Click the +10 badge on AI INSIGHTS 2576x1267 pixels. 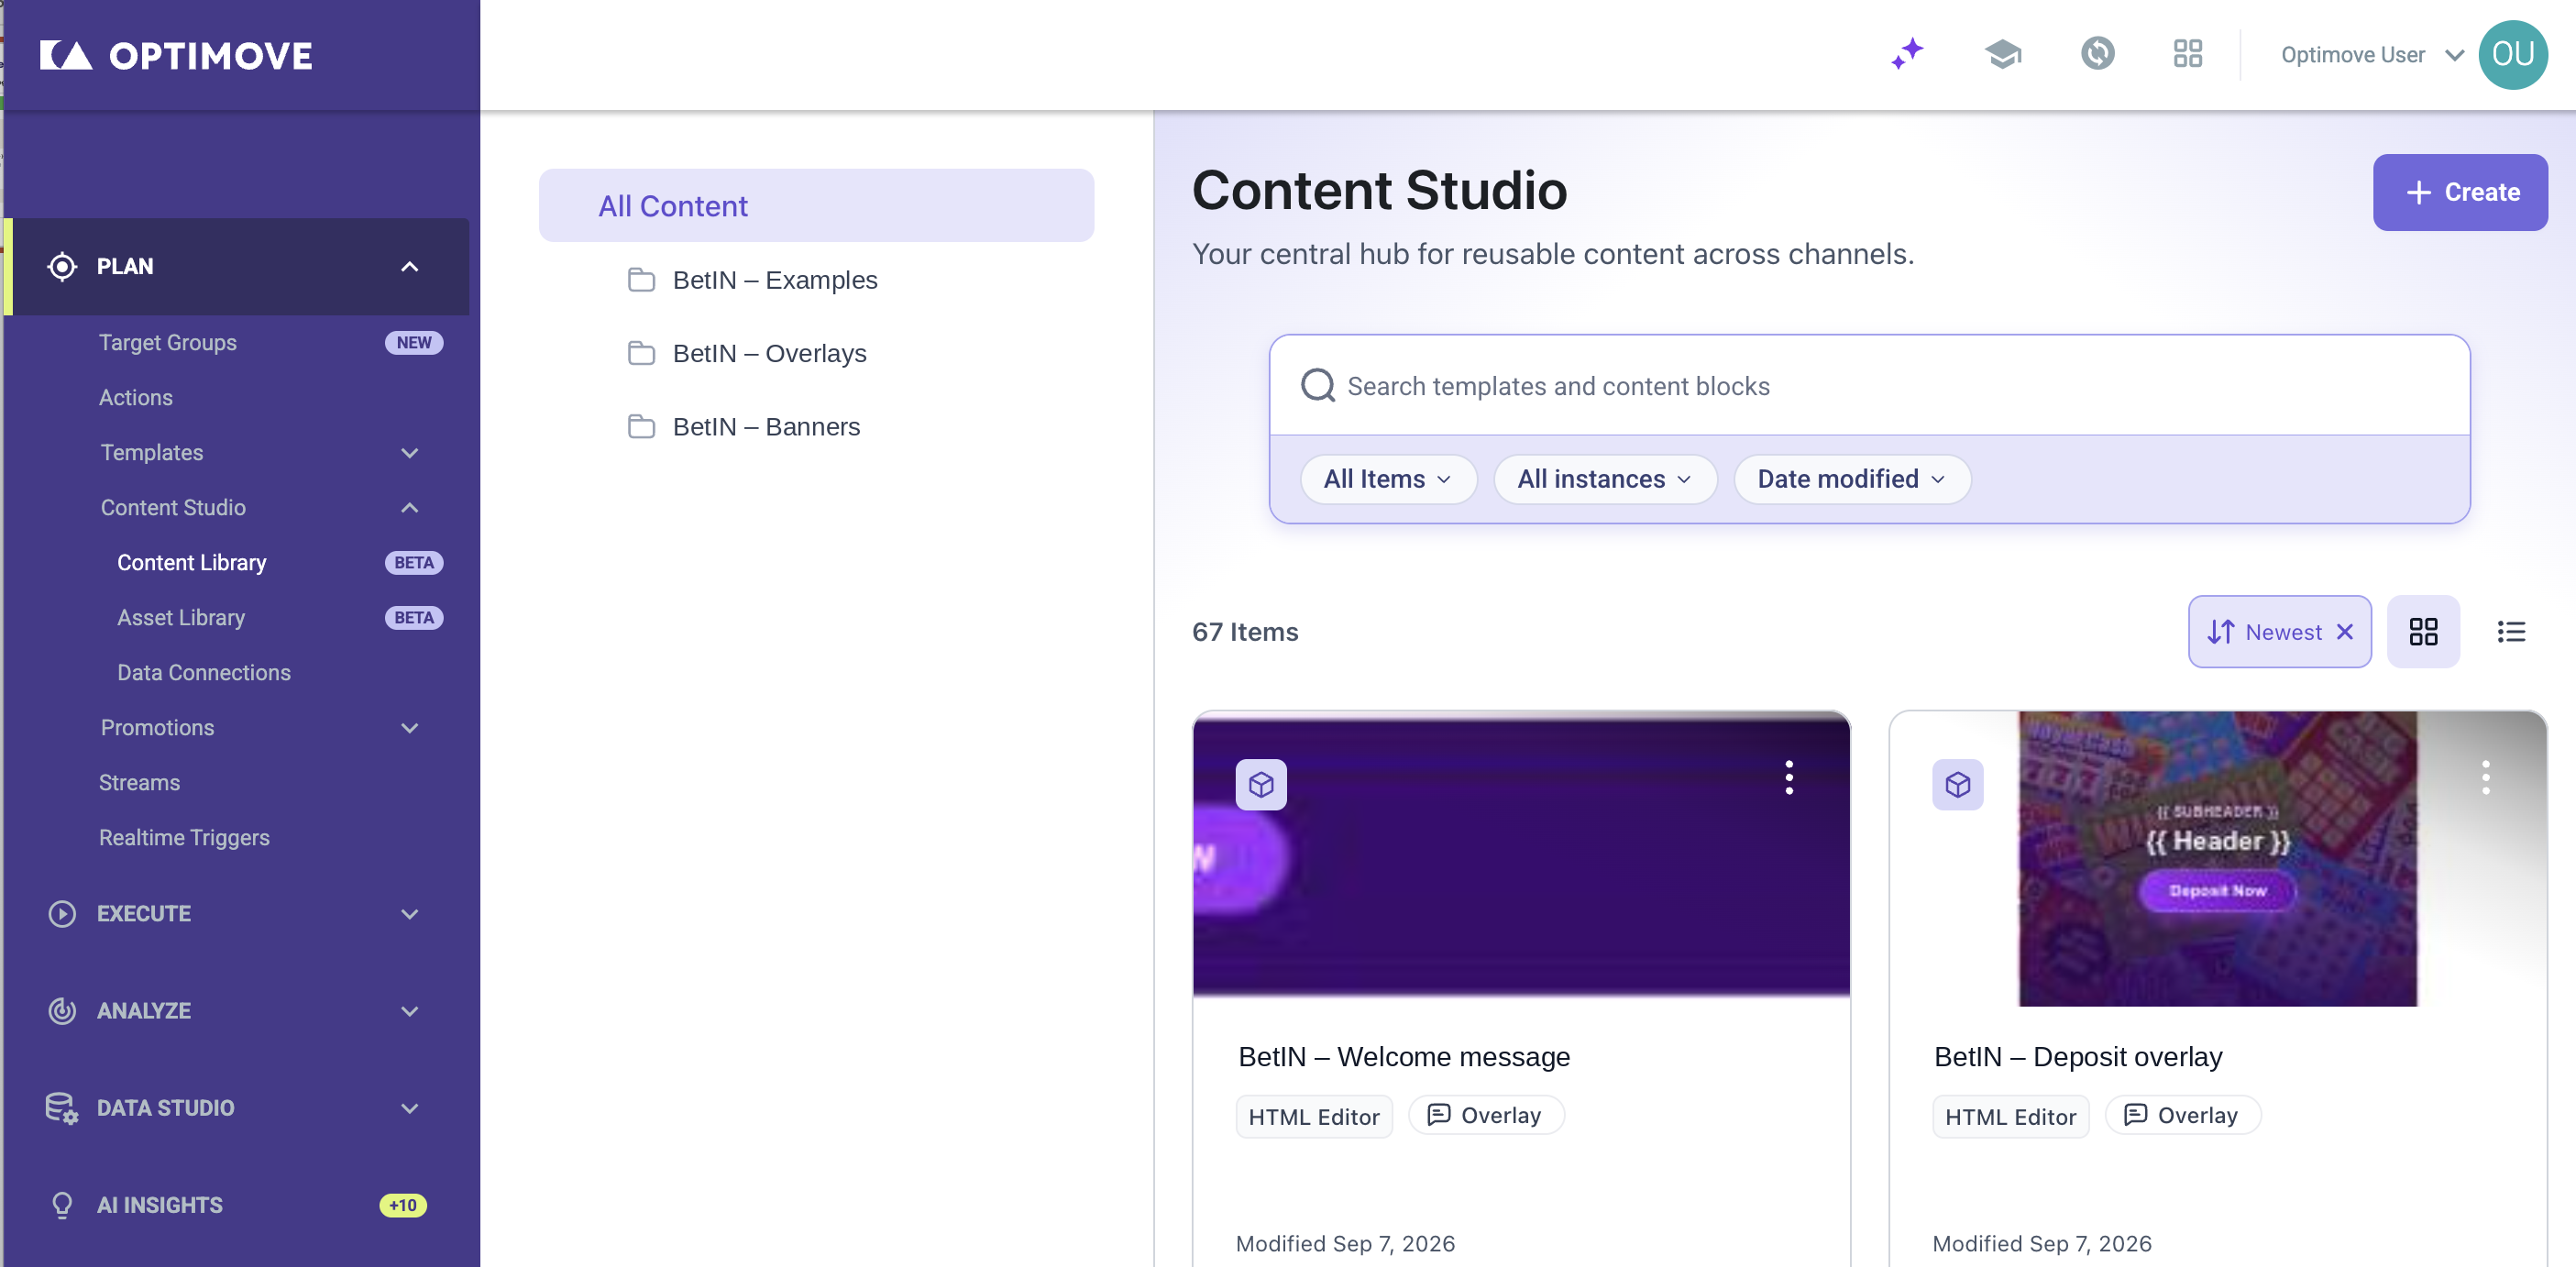402,1205
